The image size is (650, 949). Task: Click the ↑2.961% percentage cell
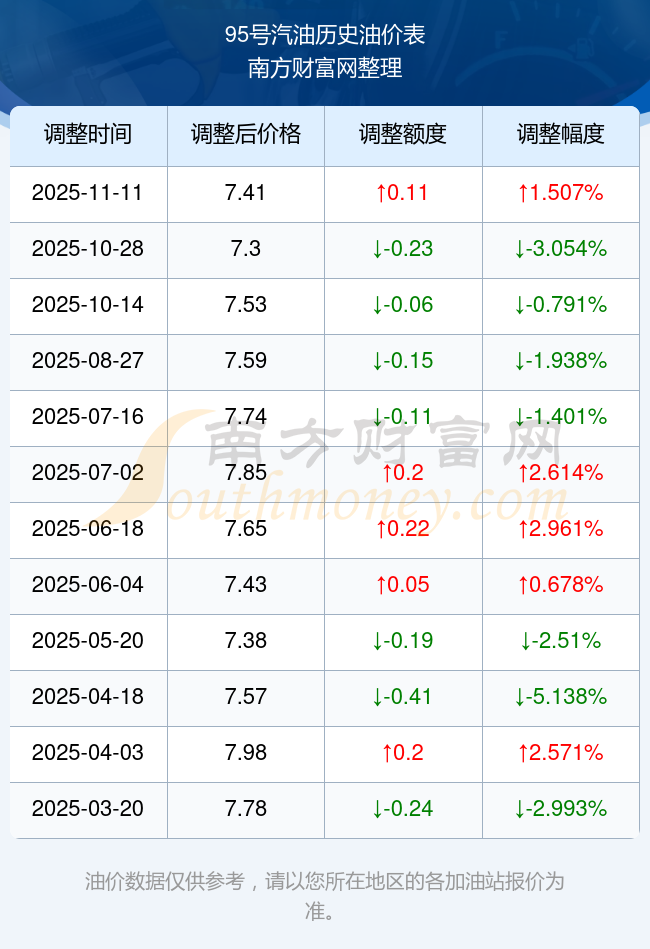[560, 529]
